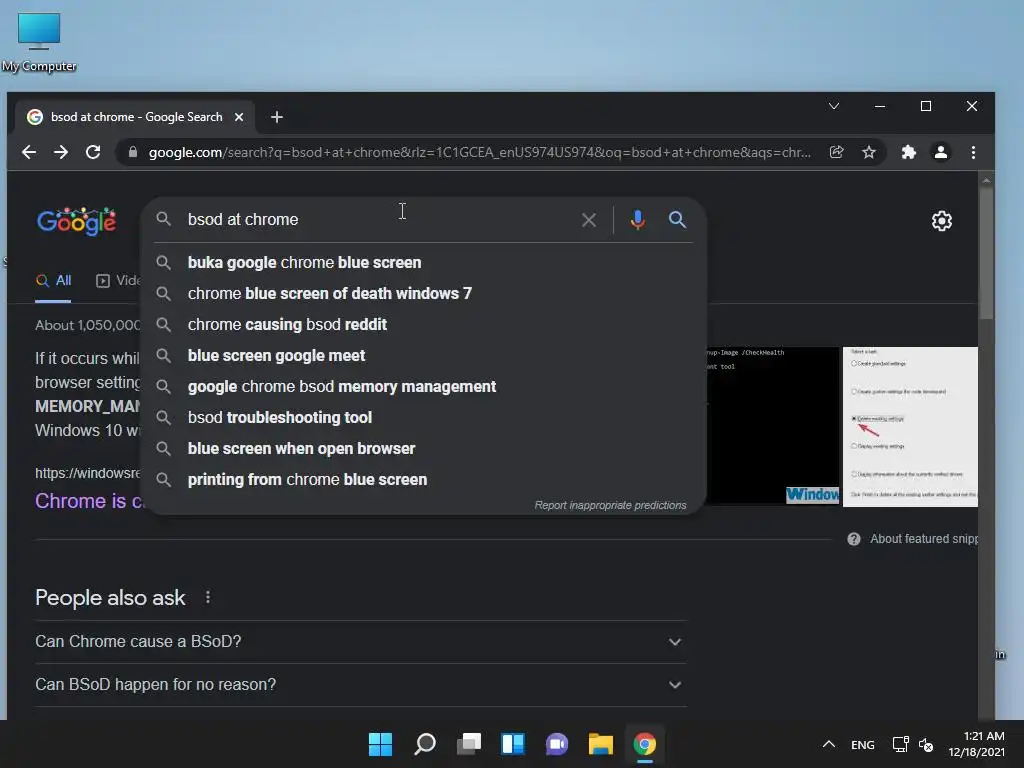The width and height of the screenshot is (1024, 768).
Task: Close the 'bsod at chrome' tab
Action: tap(239, 117)
